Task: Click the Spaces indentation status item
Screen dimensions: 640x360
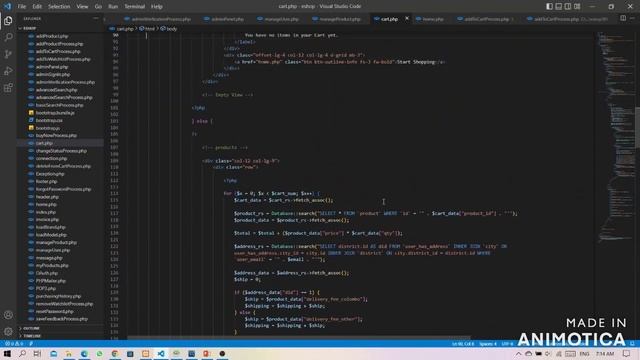Action: click(488, 344)
